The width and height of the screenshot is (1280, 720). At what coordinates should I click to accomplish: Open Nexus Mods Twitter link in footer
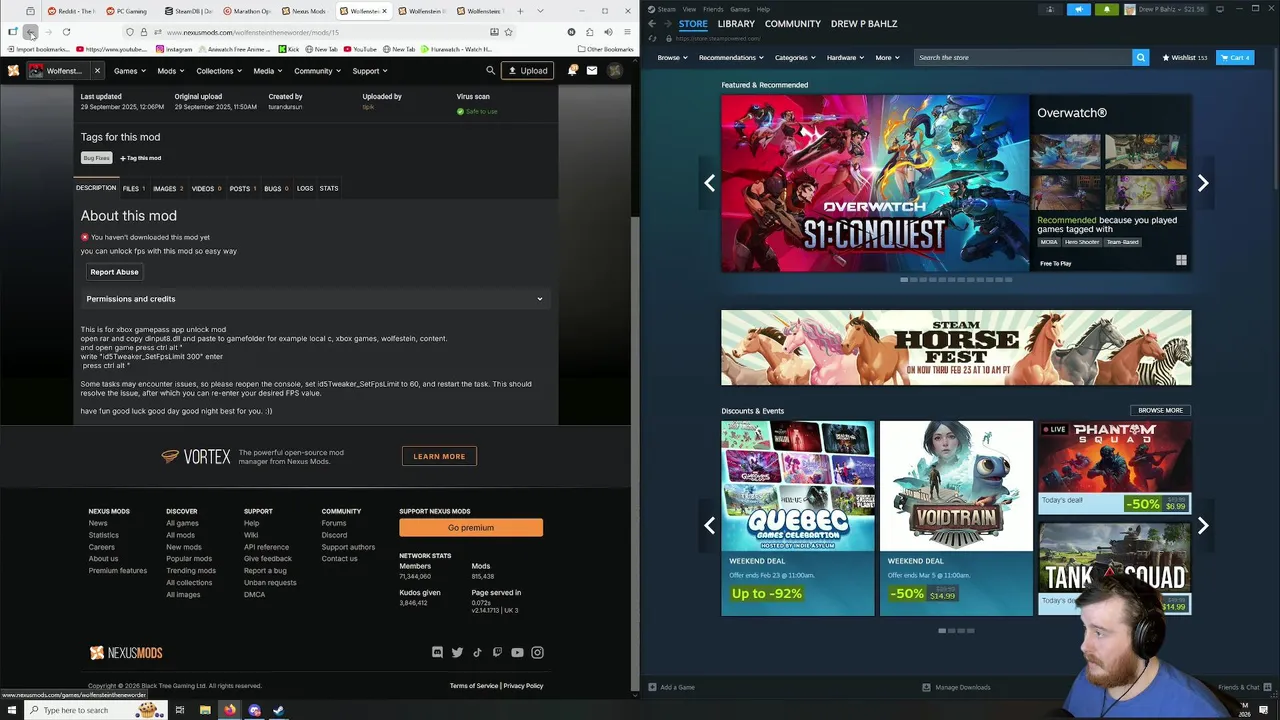[x=457, y=652]
